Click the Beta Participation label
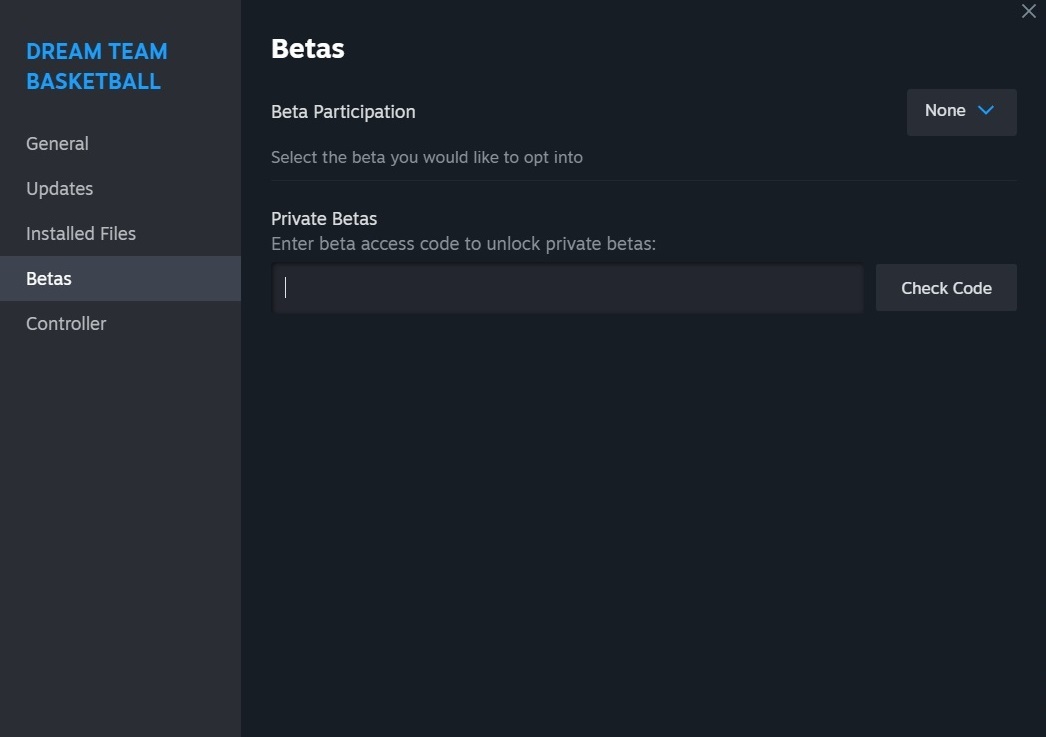The height and width of the screenshot is (737, 1046). coord(343,111)
